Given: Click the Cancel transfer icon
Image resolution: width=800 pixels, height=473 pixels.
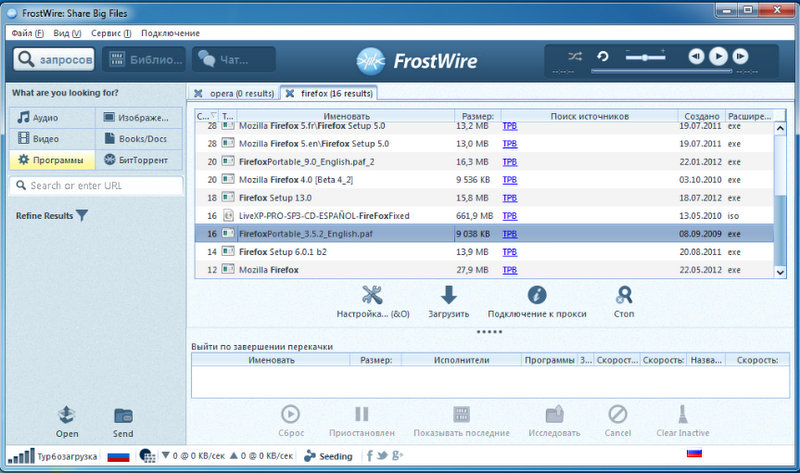Looking at the screenshot, I should 617,414.
